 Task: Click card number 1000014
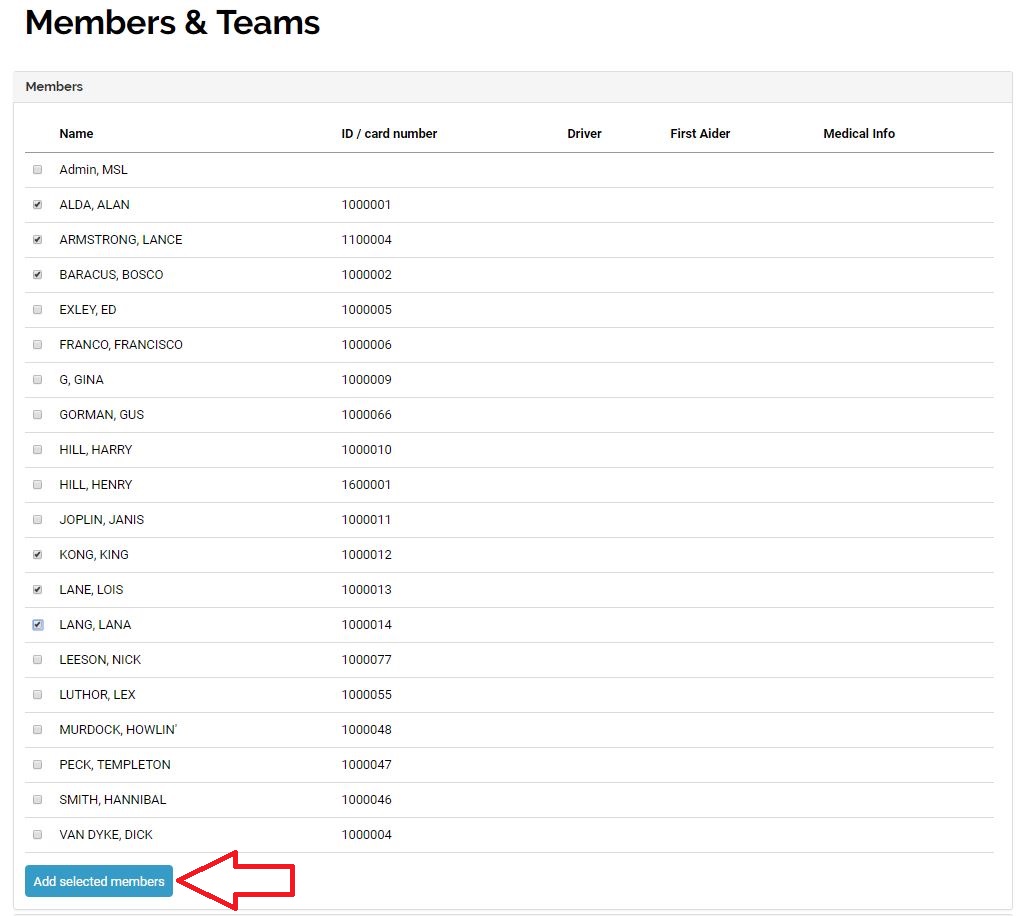[x=366, y=626]
